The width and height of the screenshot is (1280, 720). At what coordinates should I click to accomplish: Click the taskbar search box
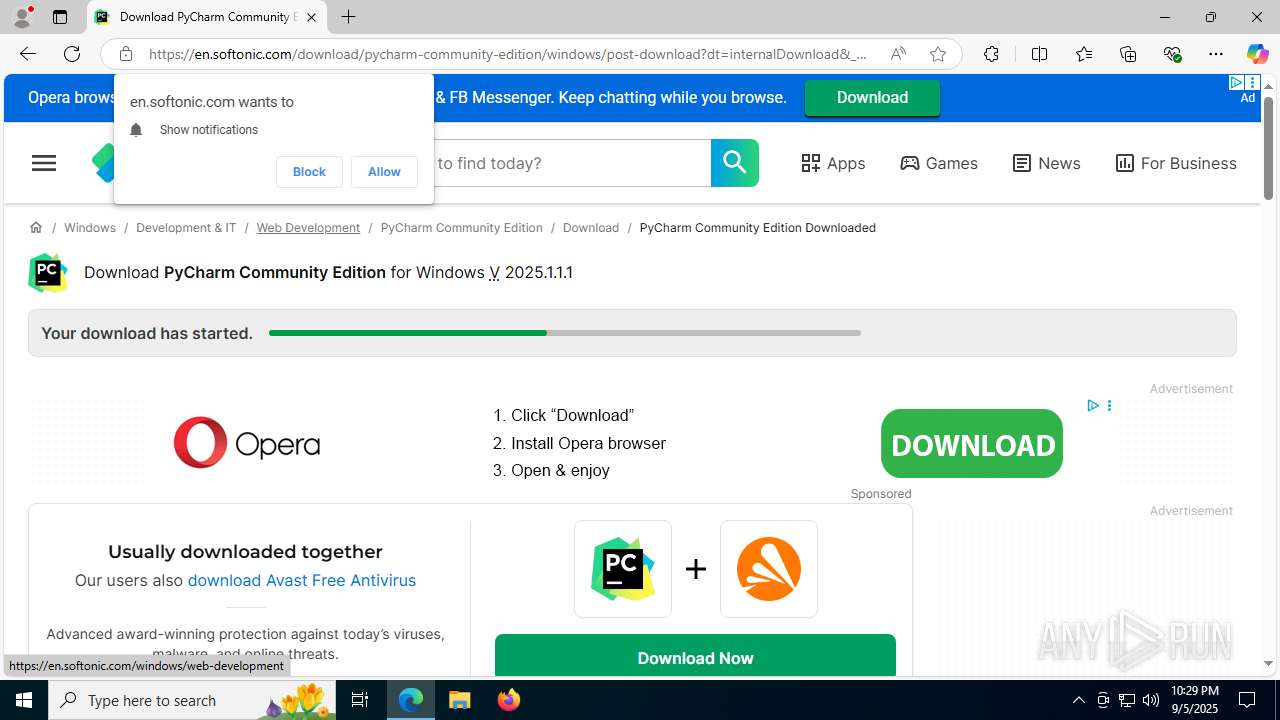(192, 700)
